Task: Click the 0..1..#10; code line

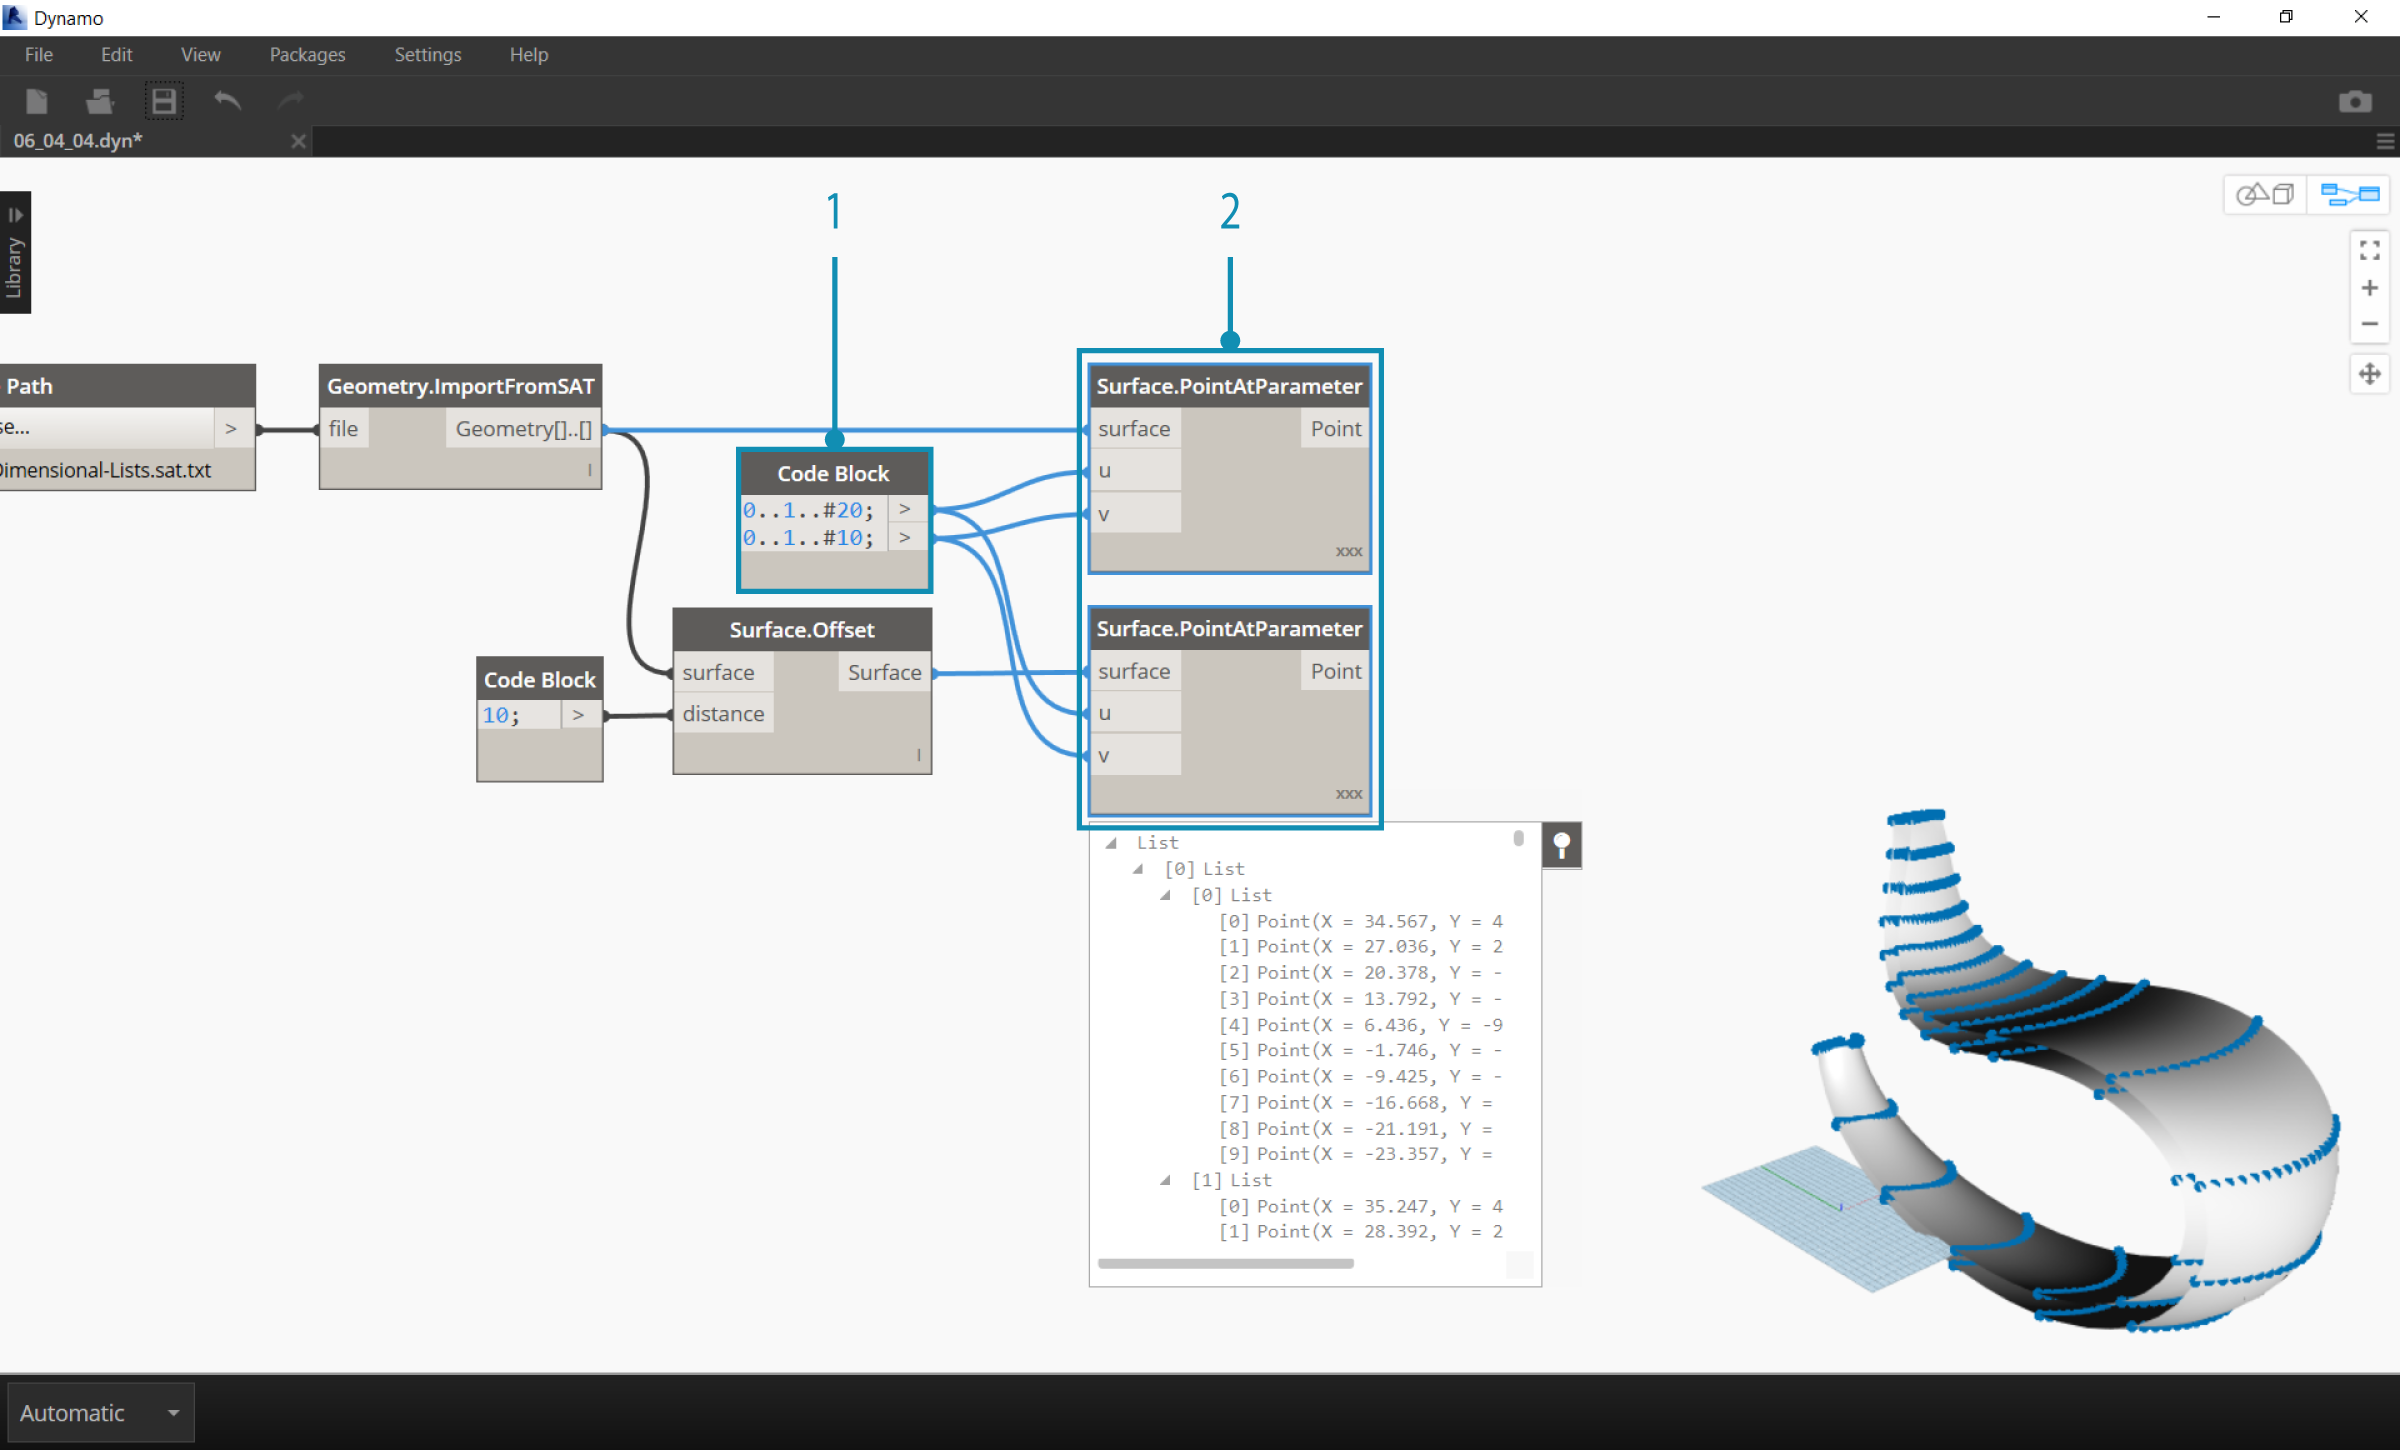Action: tap(808, 538)
